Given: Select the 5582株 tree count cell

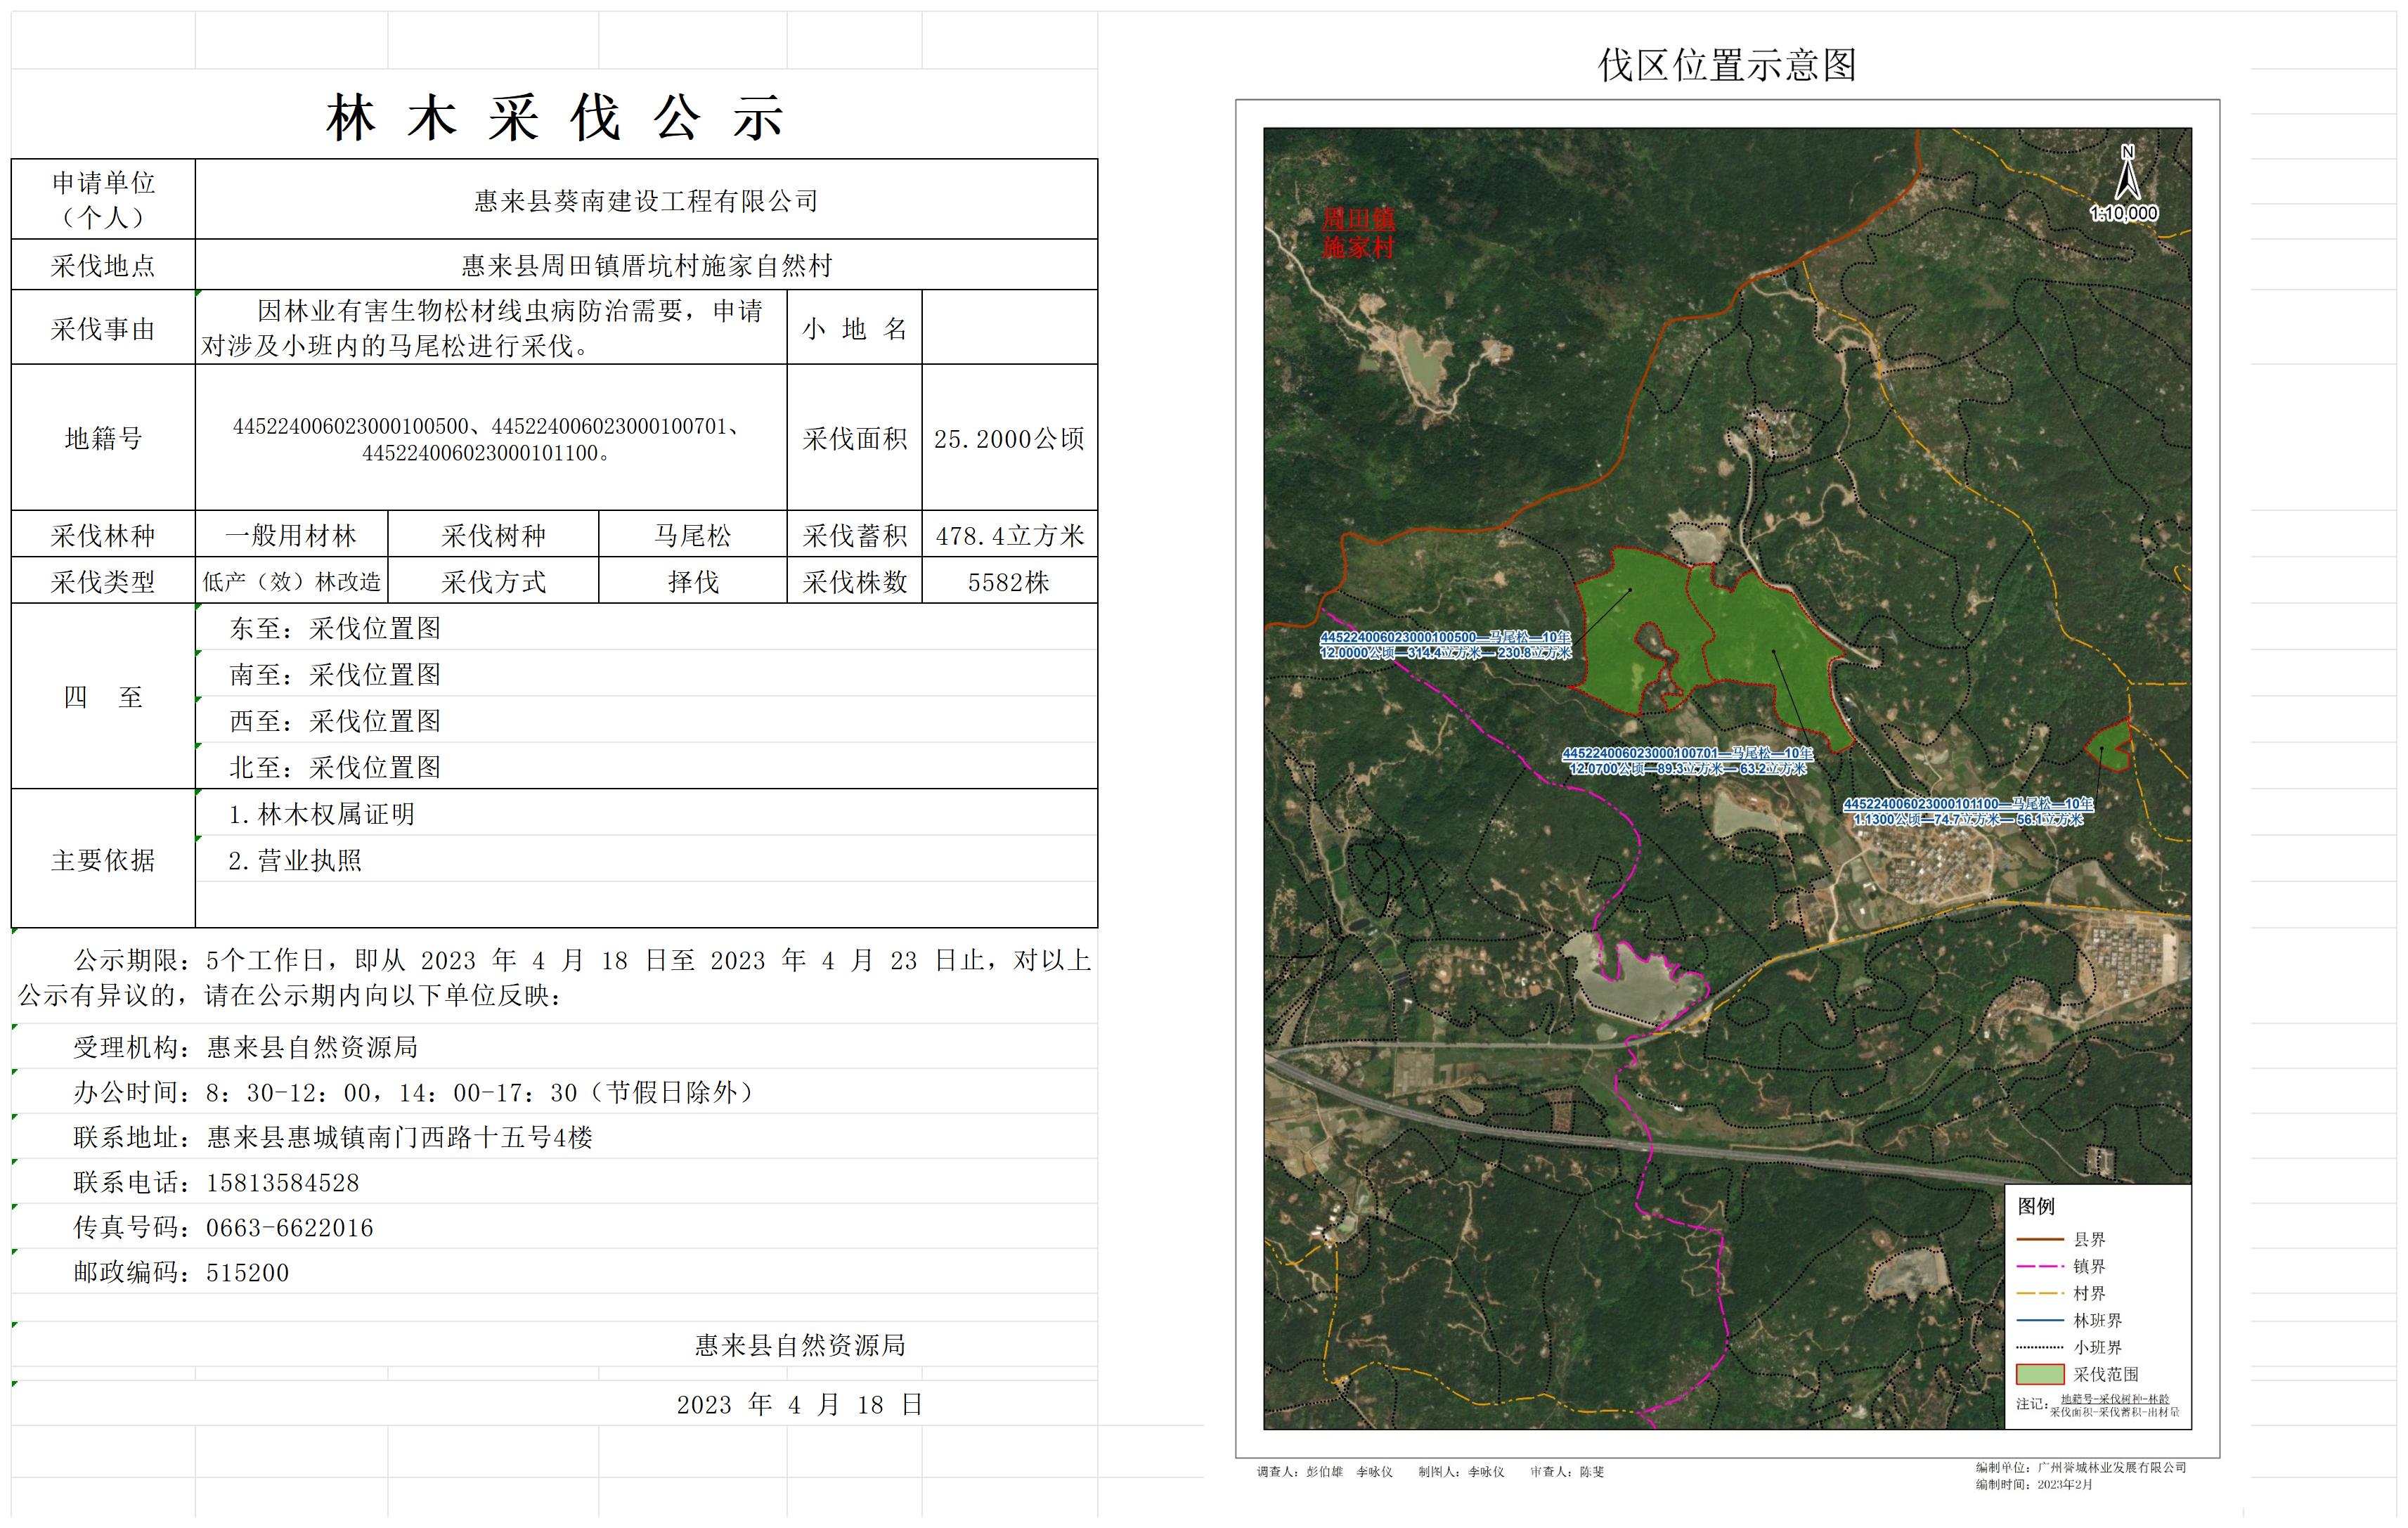Looking at the screenshot, I should (1009, 582).
